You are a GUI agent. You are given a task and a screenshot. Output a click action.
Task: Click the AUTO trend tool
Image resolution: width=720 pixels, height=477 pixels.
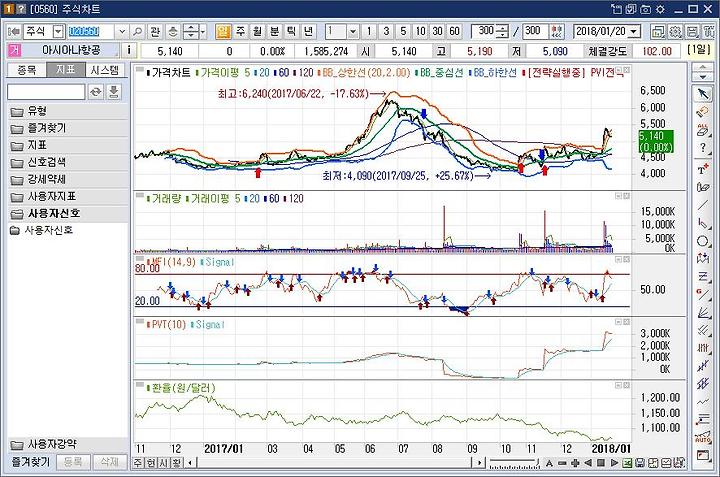703,437
